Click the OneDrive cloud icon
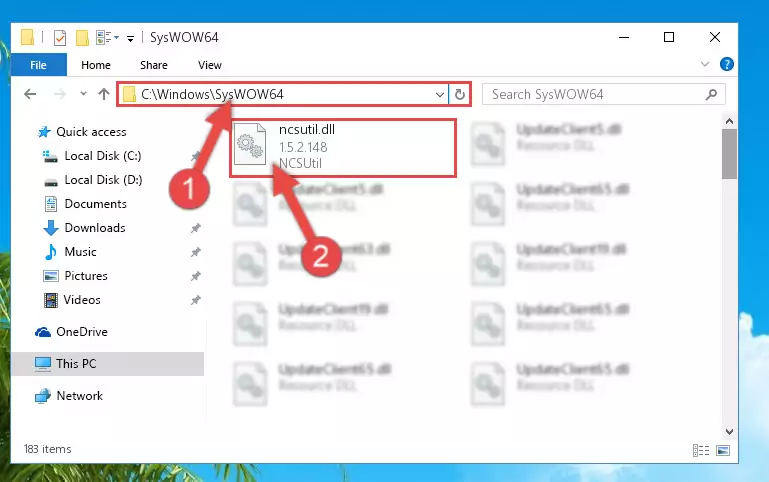 pos(43,332)
